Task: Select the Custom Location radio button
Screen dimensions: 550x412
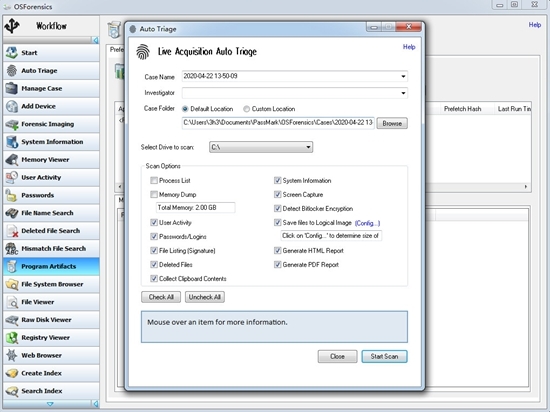Action: click(x=247, y=109)
